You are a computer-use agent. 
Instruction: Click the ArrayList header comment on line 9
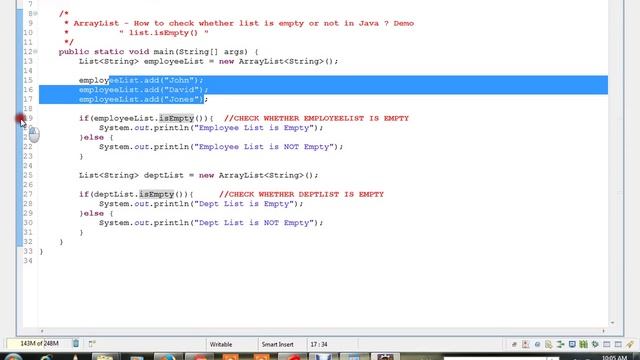[x=244, y=23]
